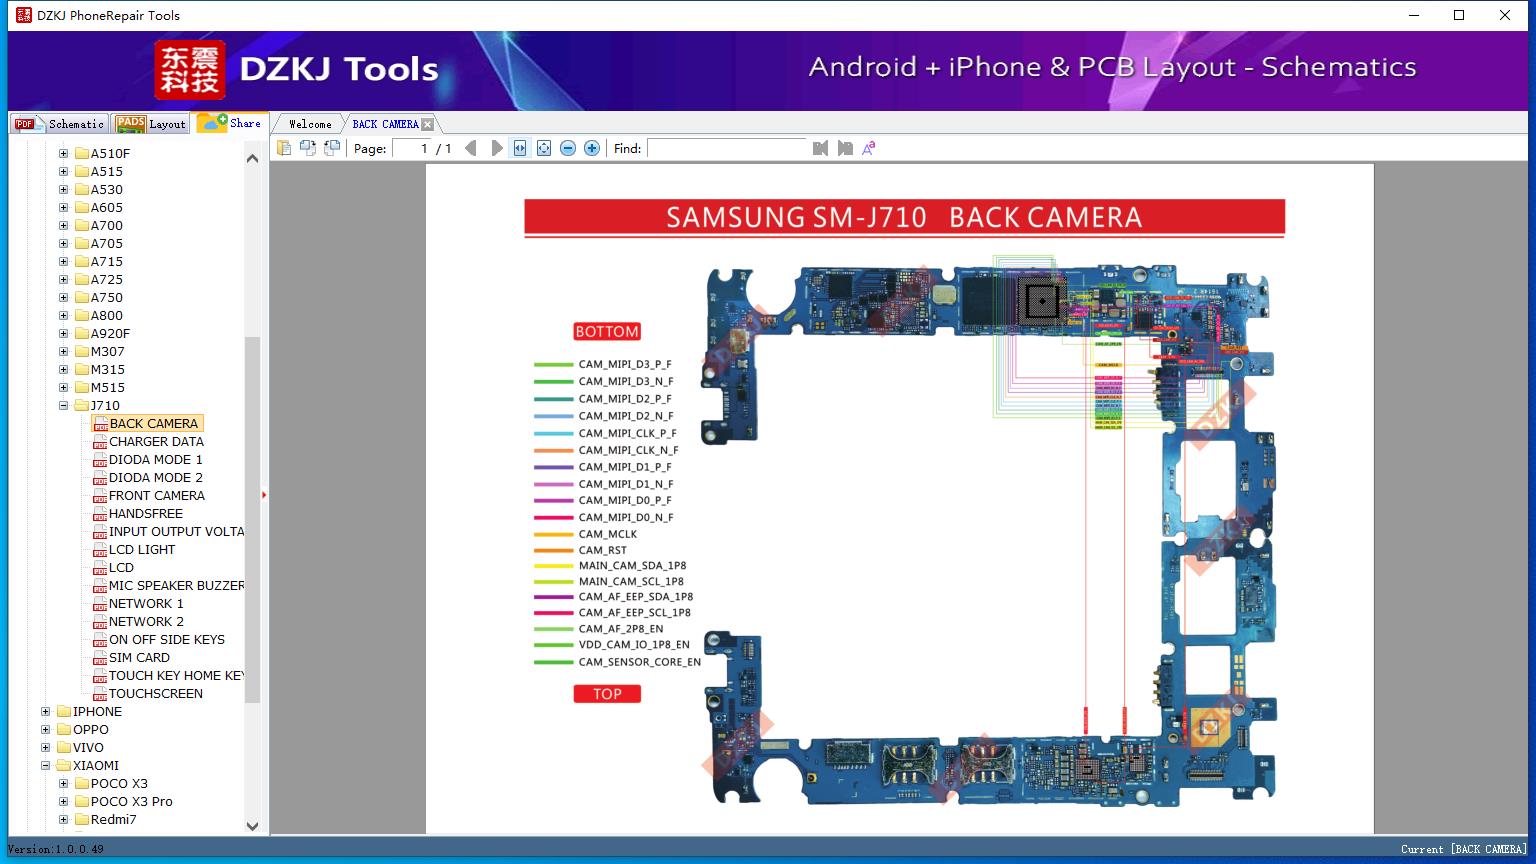Open the TOUCHSCREEN document
The image size is (1536, 864).
point(156,694)
